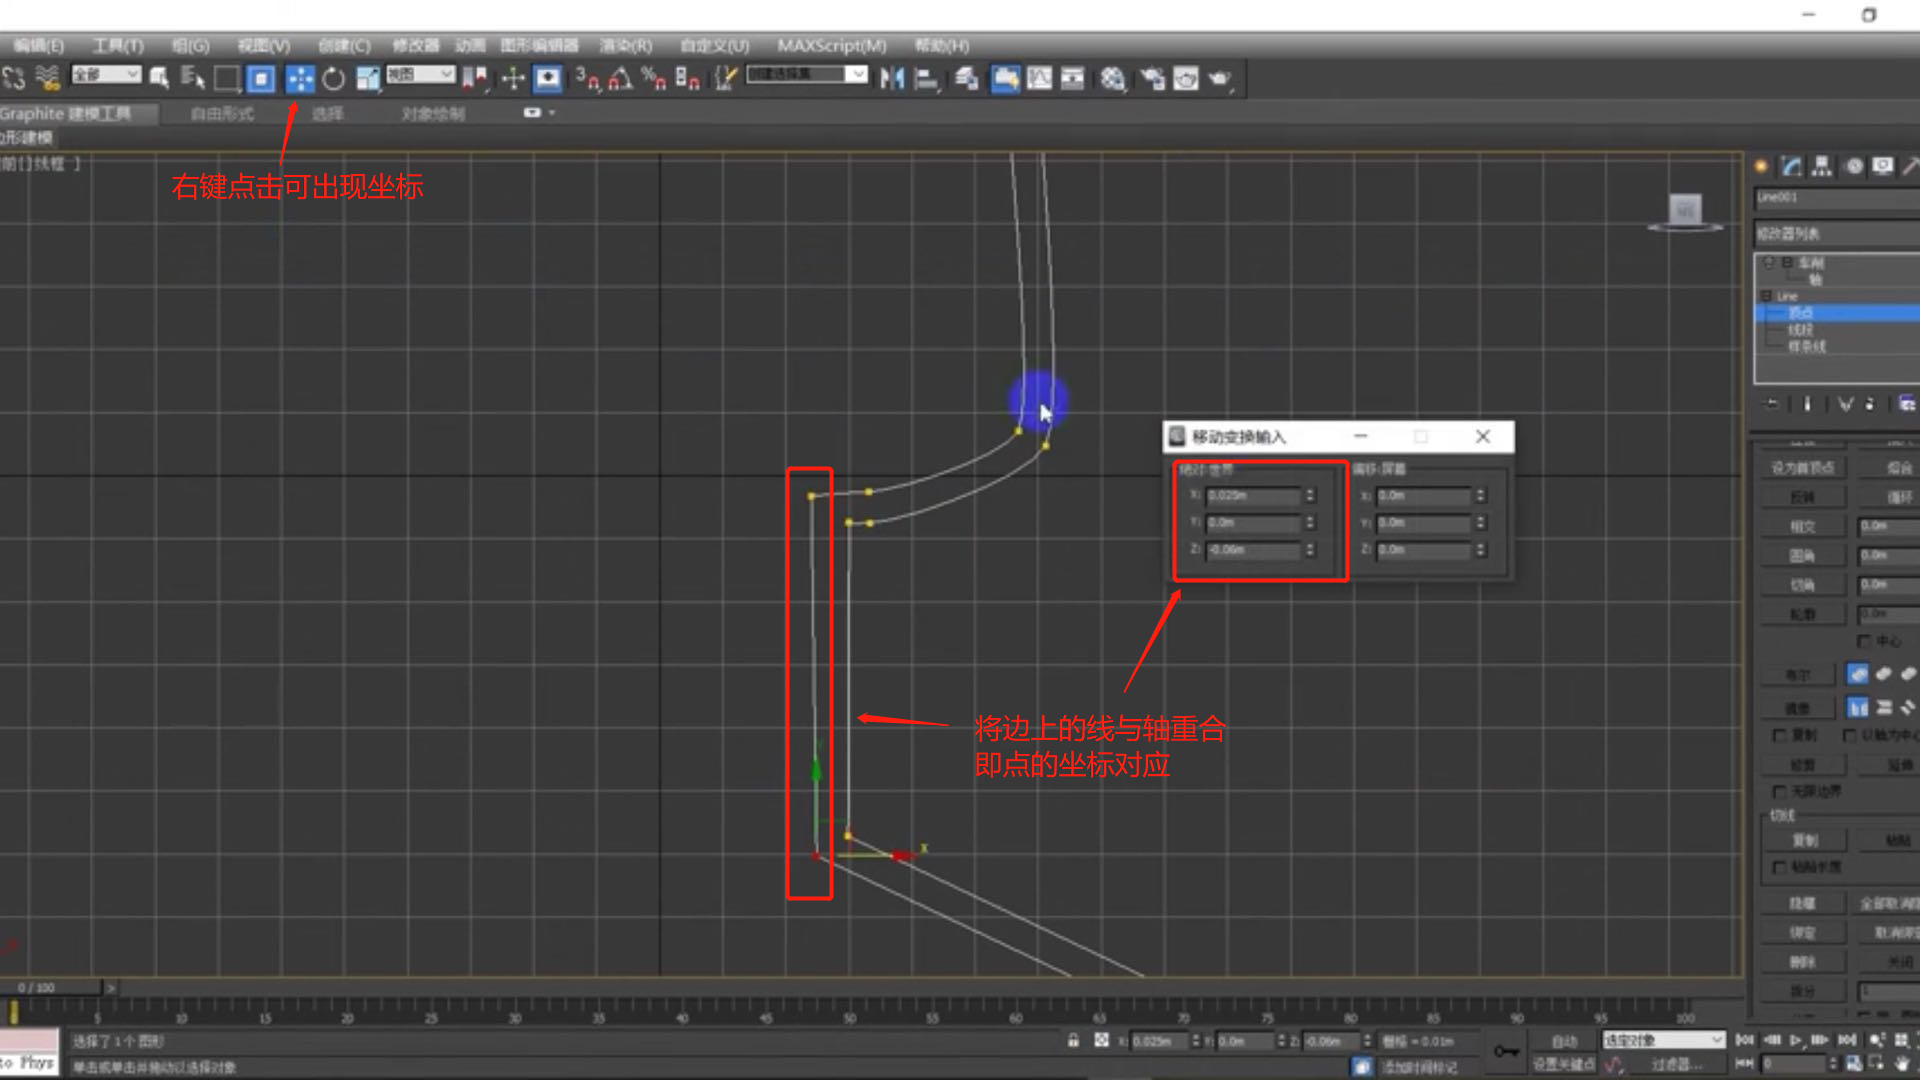
Task: Open the 全部 selection filter dropdown
Action: pos(106,75)
